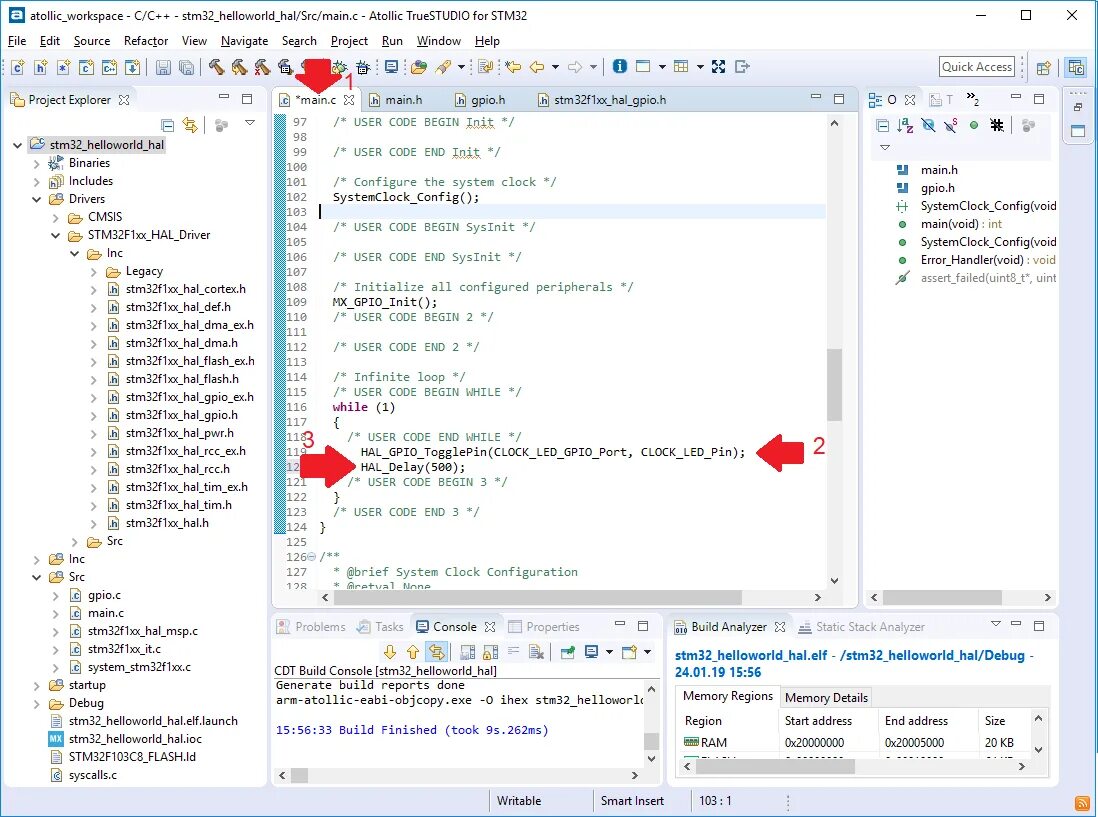Collapse the Drivers folder
1098x817 pixels.
point(36,200)
